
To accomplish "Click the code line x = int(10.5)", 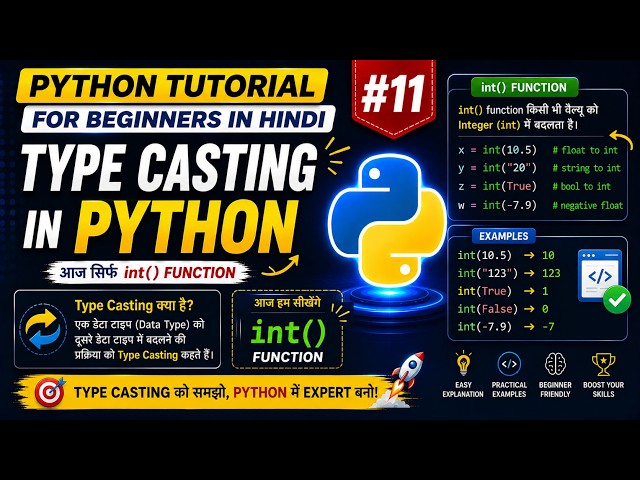I will 497,150.
